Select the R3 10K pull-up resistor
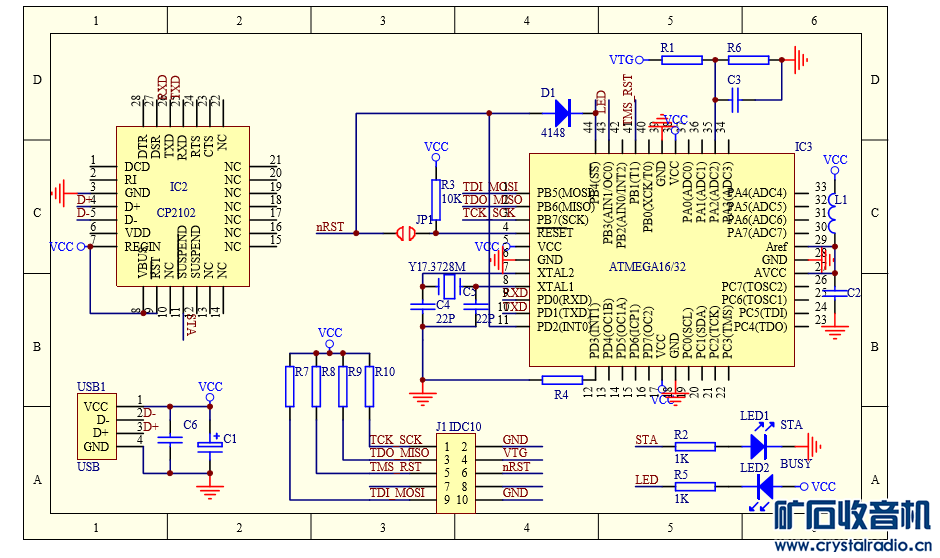Viewport: 940px width, 558px height. (x=436, y=200)
